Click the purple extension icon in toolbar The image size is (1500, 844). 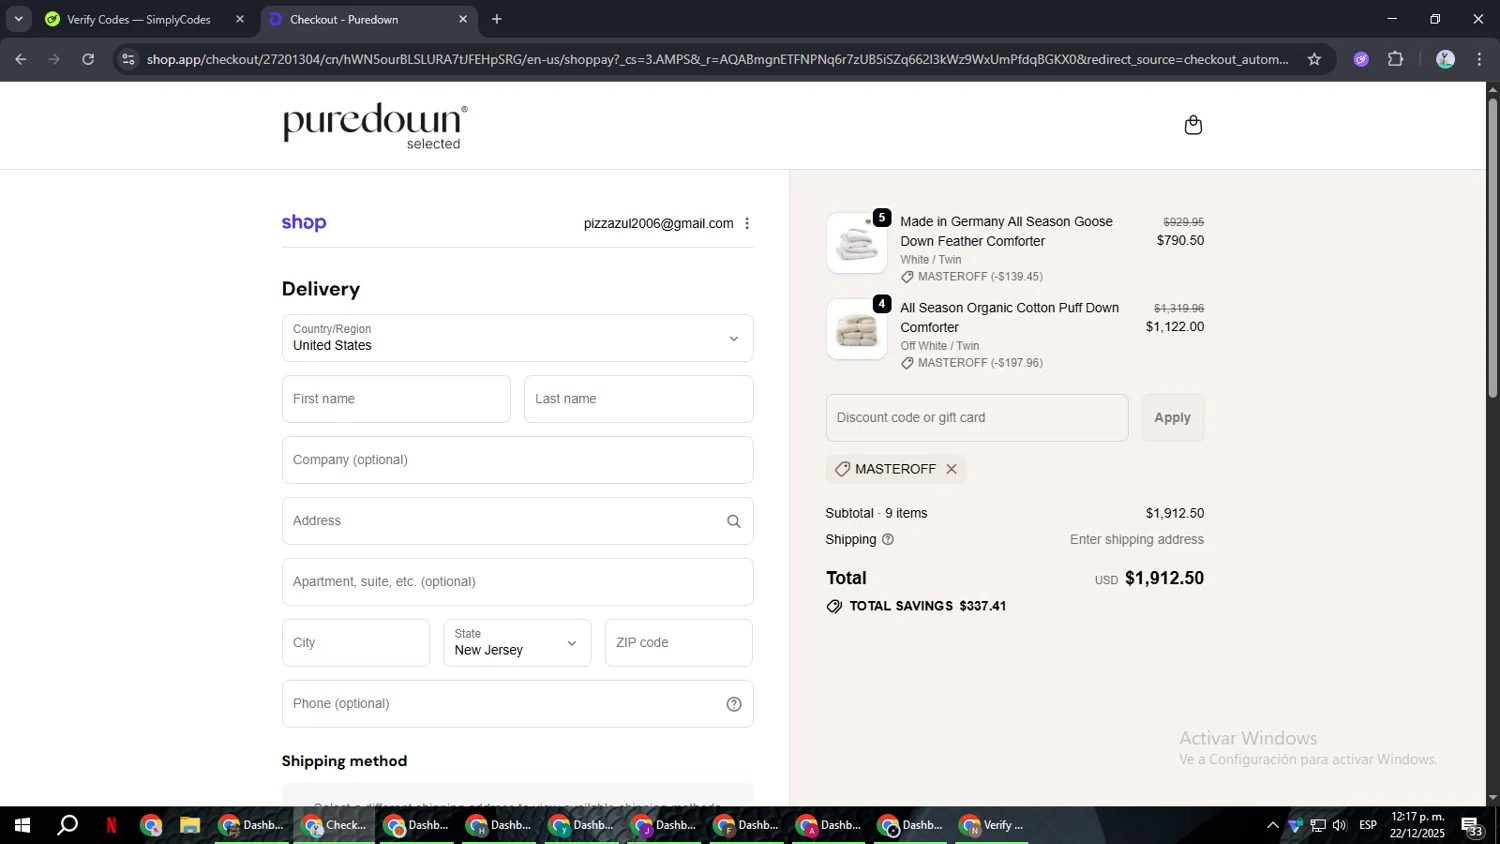[1361, 59]
